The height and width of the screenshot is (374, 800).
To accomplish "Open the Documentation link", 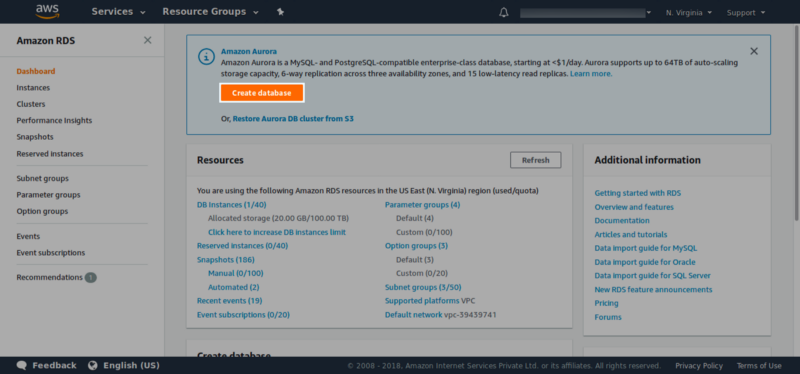I will 622,220.
